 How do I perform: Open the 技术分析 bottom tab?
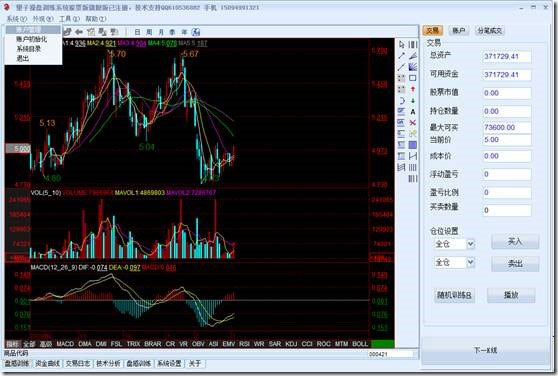point(108,364)
